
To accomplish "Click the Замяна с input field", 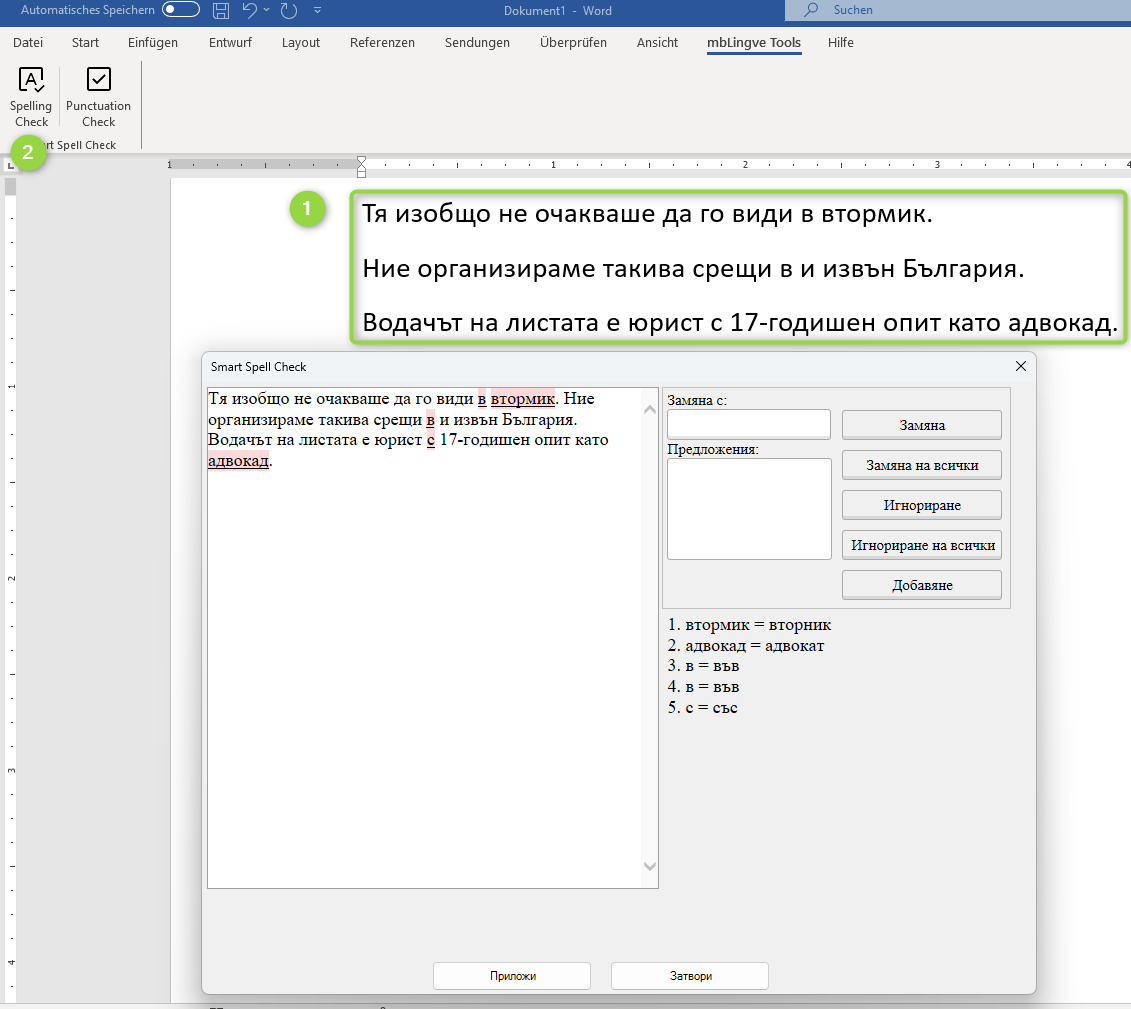I will [749, 424].
